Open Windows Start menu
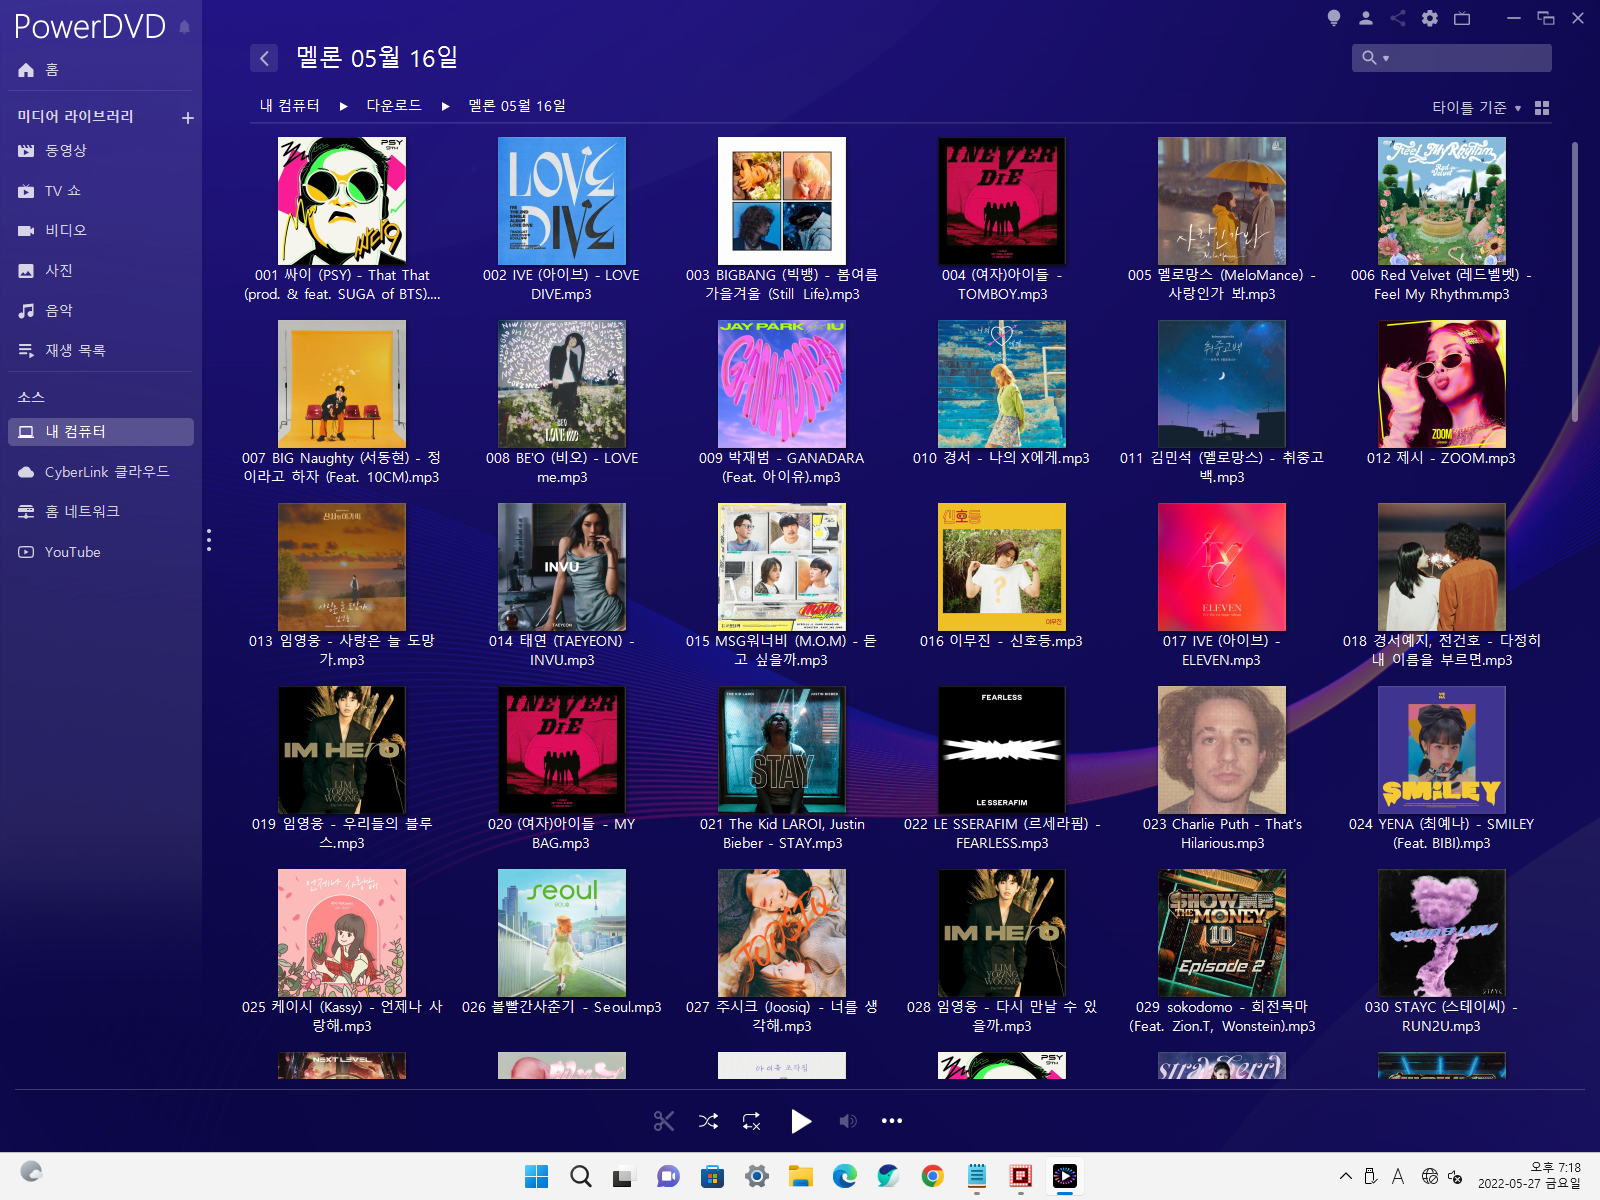The height and width of the screenshot is (1200, 1600). [537, 1176]
